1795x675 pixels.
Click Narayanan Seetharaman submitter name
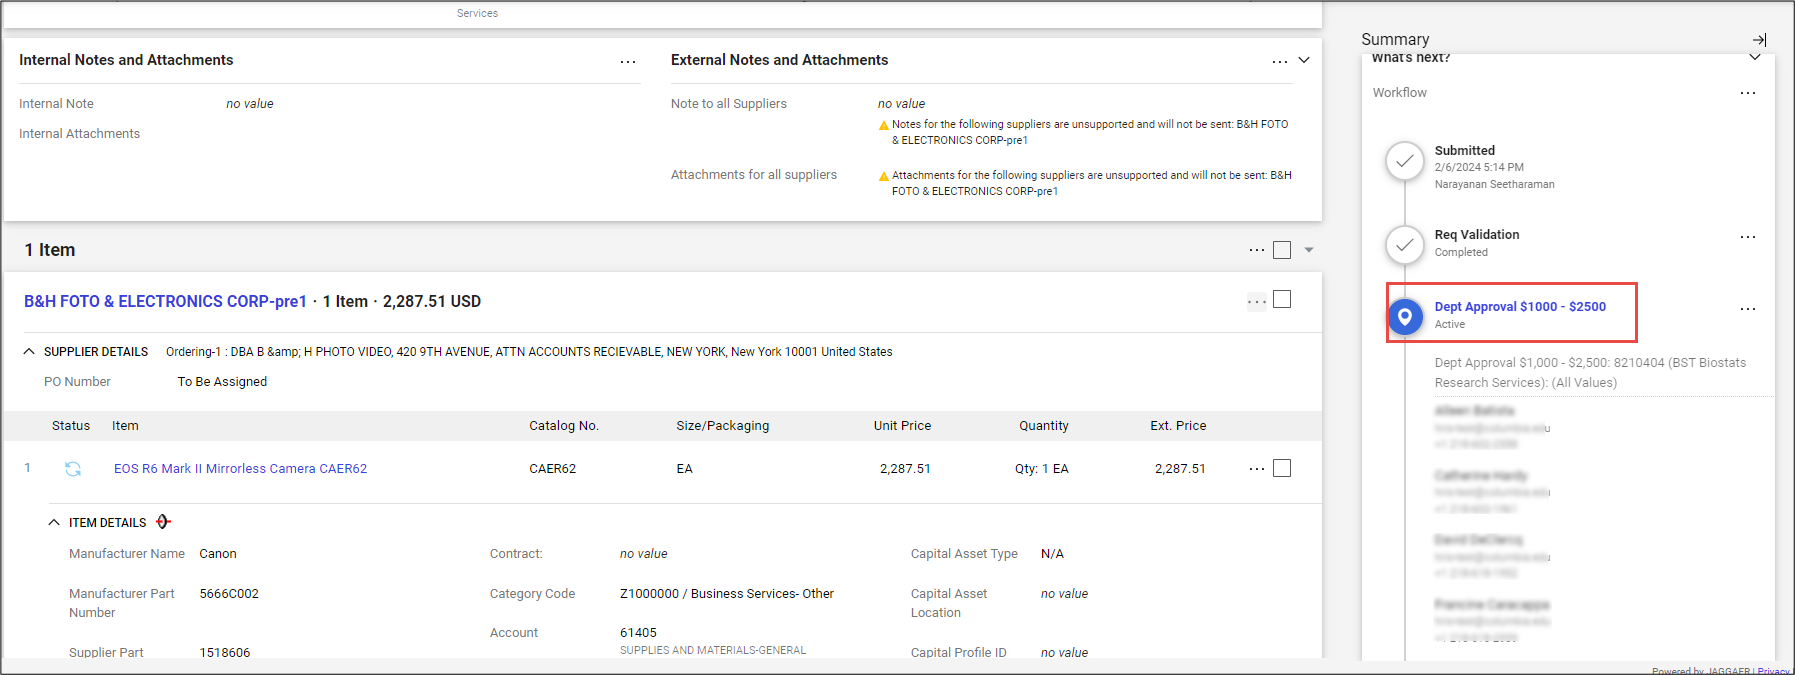(x=1494, y=184)
